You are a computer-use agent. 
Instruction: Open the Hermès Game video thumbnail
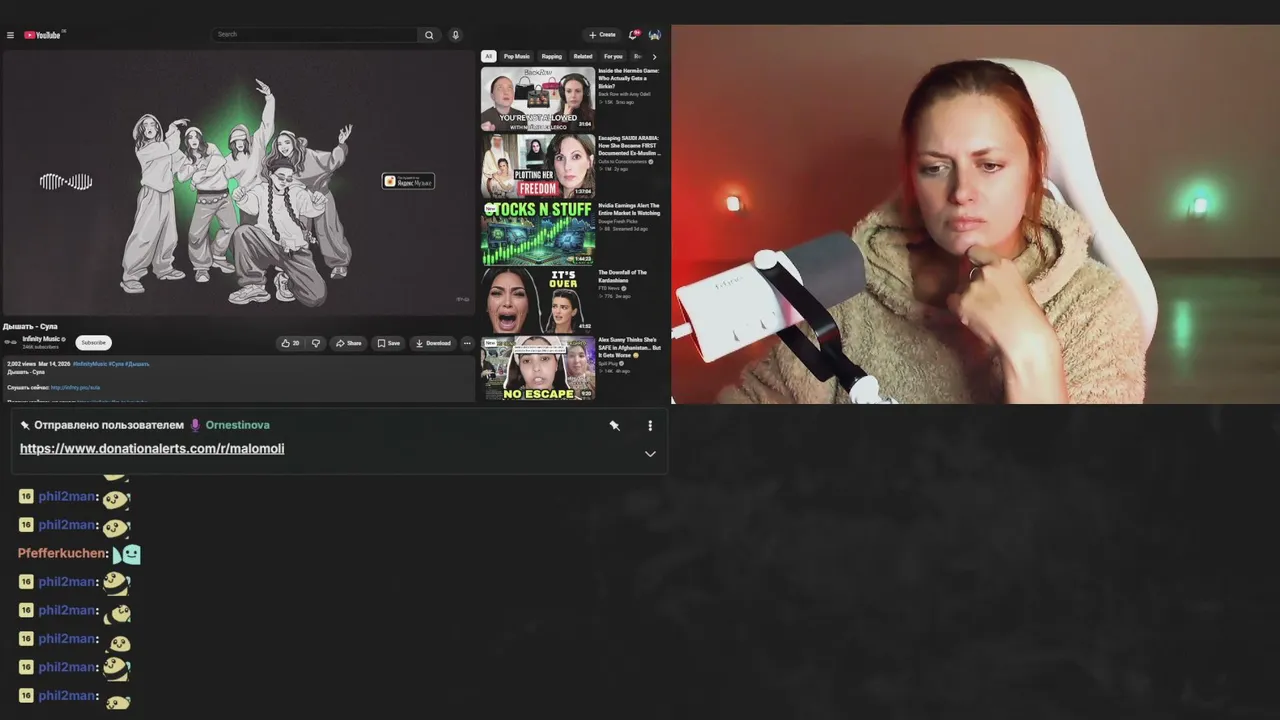538,99
